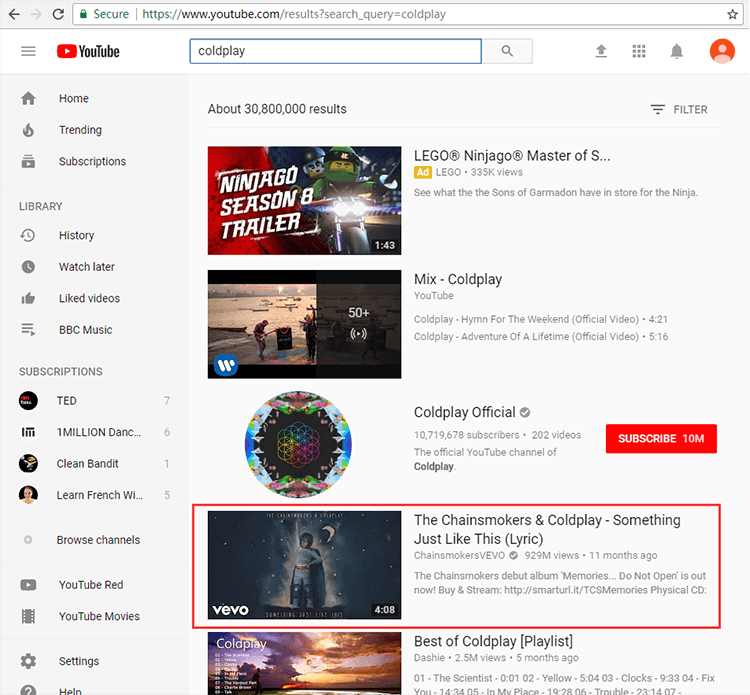Click the browser forward arrow
Screen dimensions: 750x695
(36, 14)
